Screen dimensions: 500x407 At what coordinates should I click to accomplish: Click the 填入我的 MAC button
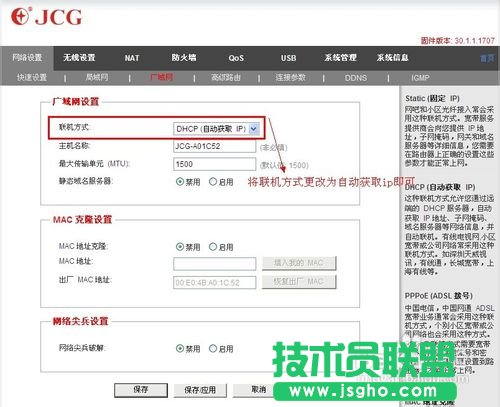coord(299,263)
